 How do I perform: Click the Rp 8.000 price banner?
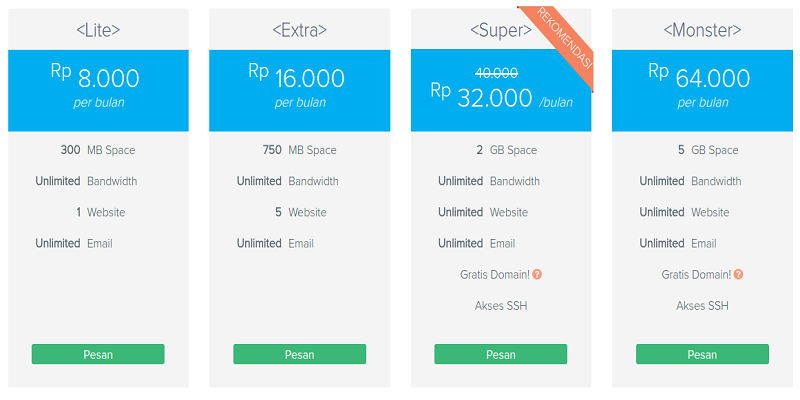[98, 86]
